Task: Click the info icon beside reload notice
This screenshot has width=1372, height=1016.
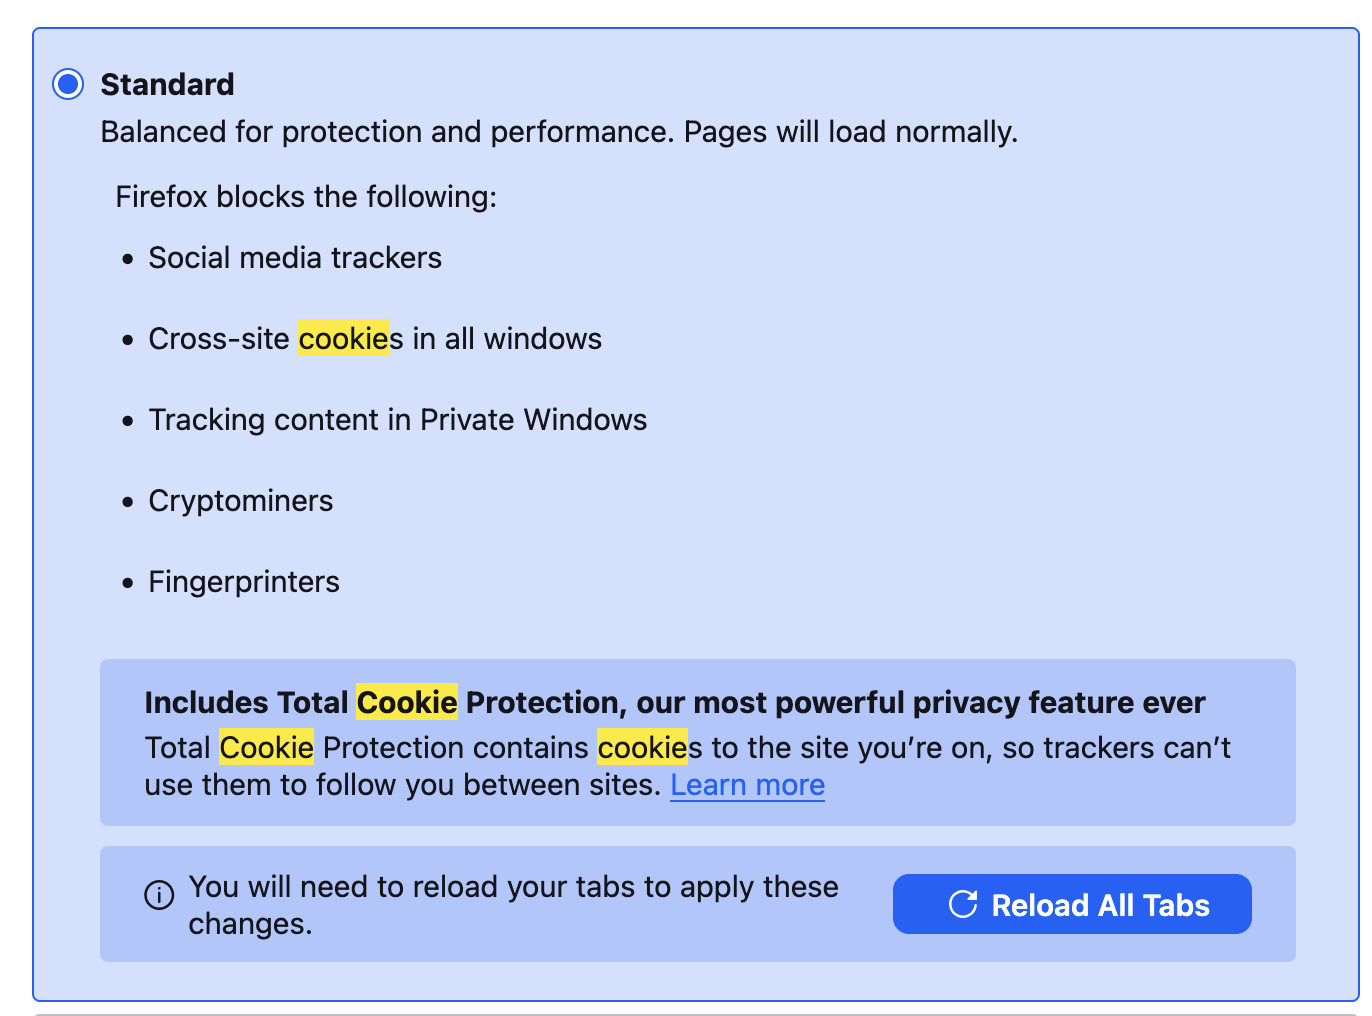Action: click(x=159, y=895)
